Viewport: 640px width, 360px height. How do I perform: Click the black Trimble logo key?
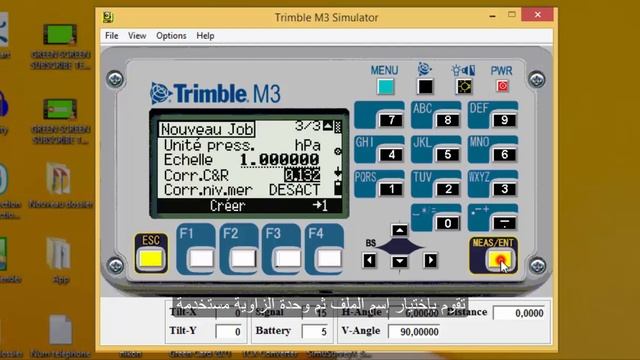tap(425, 87)
